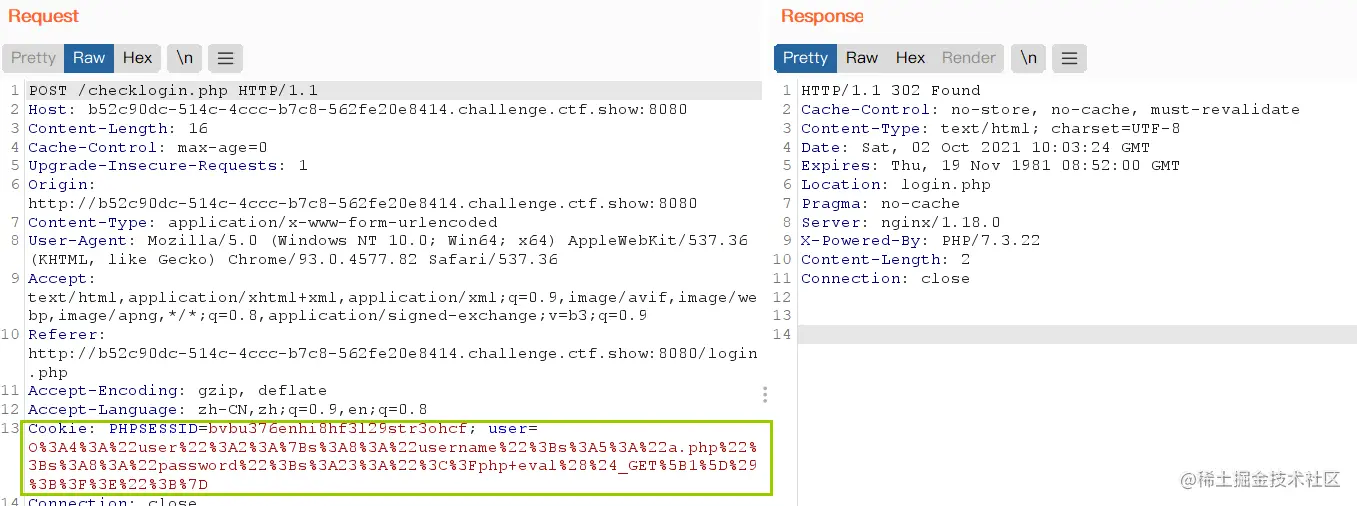This screenshot has height=506, width=1357.
Task: Click the Response panel title
Action: click(822, 16)
